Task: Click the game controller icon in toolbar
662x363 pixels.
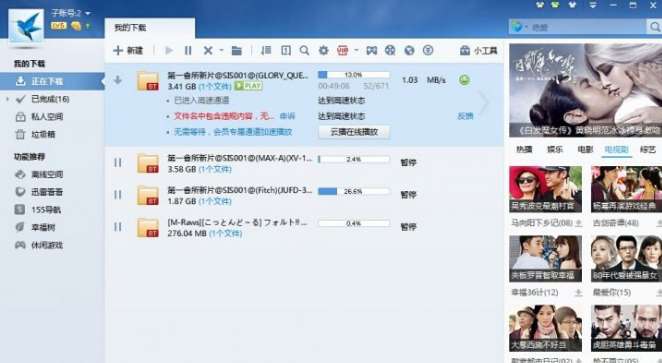Action: (x=372, y=51)
